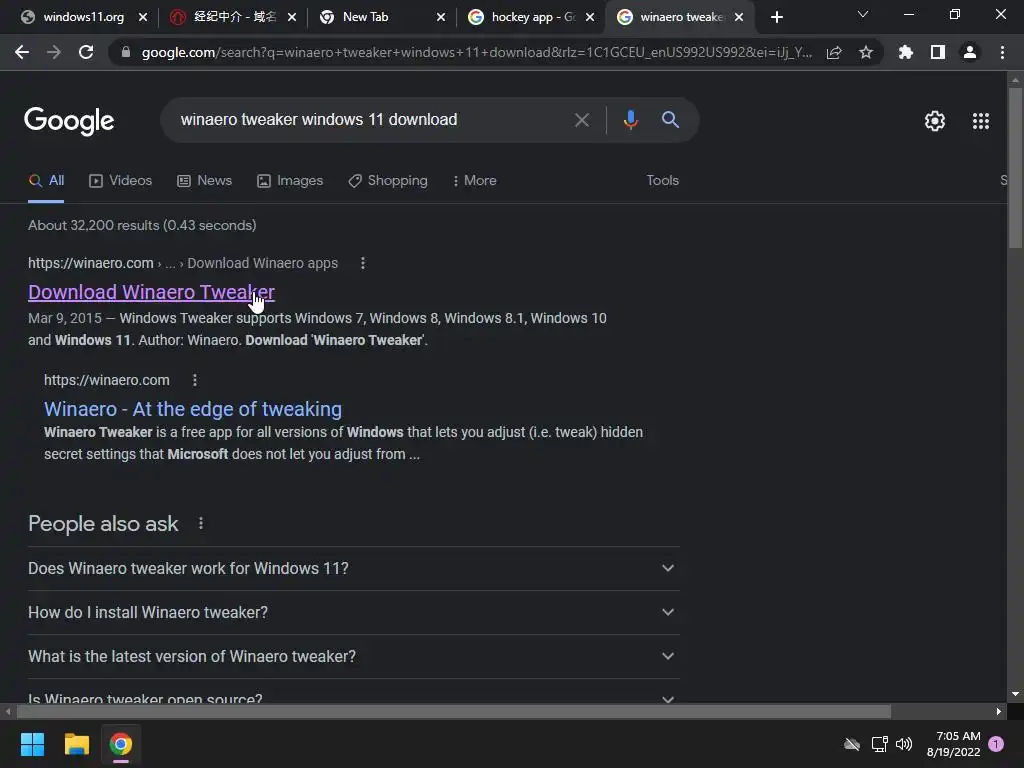Select the All results filter
This screenshot has width=1024, height=768.
tap(46, 181)
